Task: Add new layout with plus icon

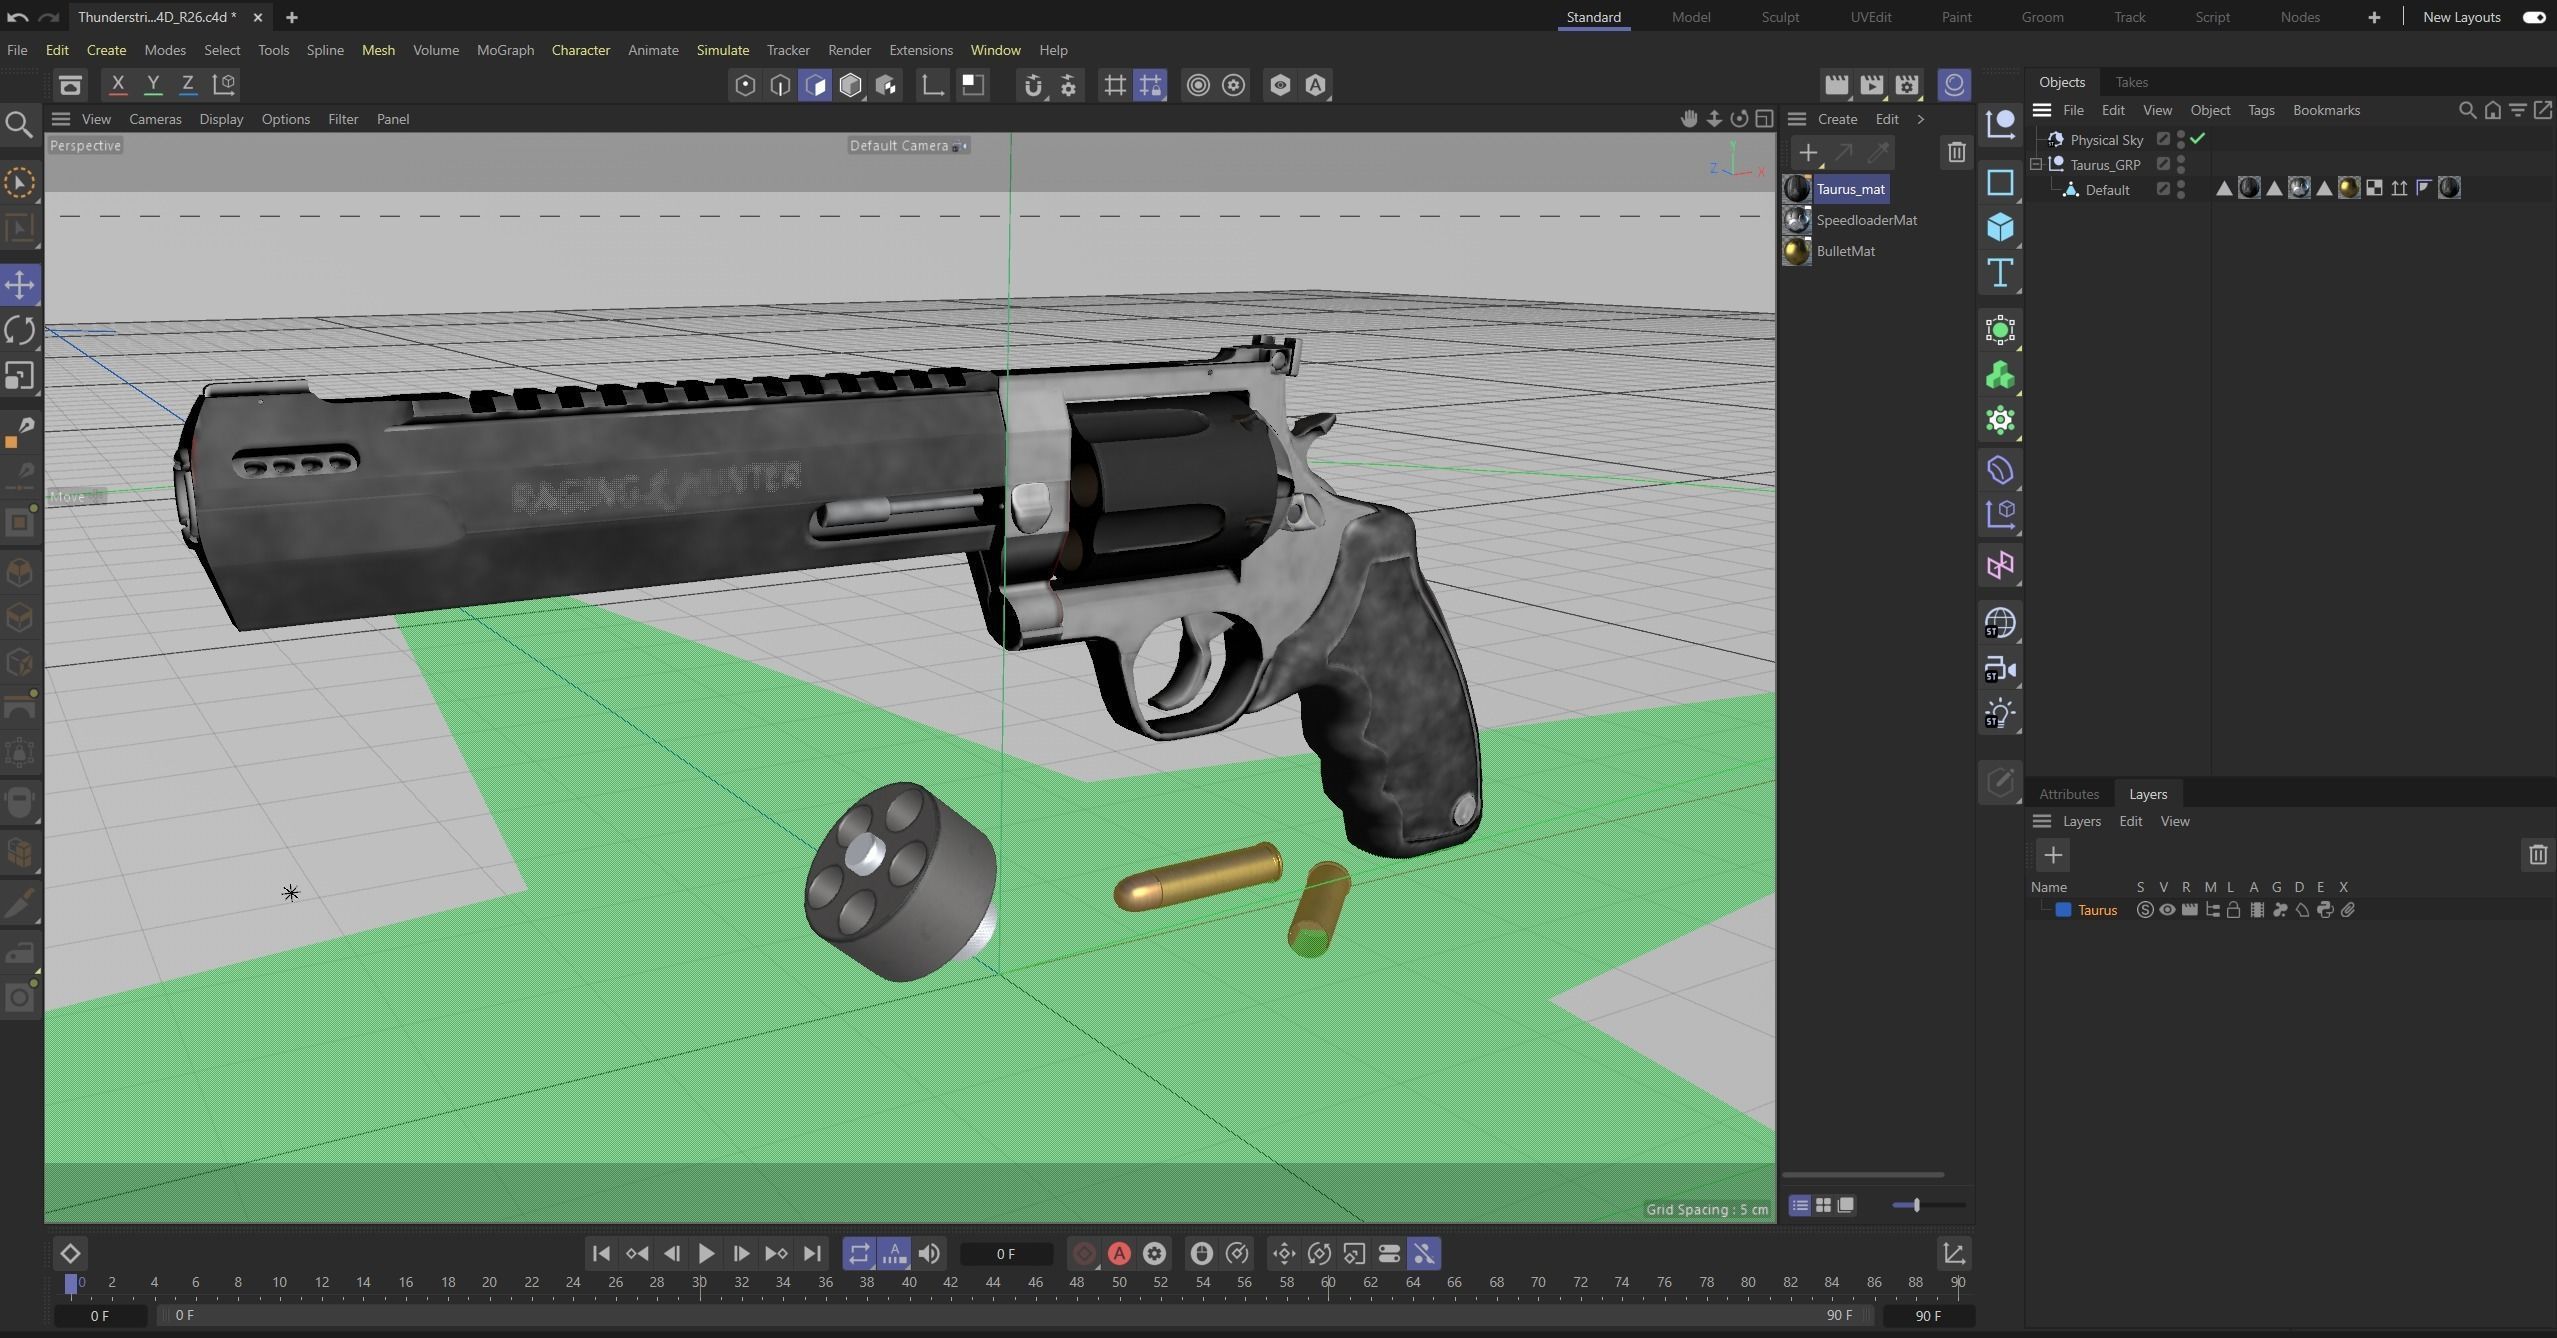Action: click(x=2374, y=17)
